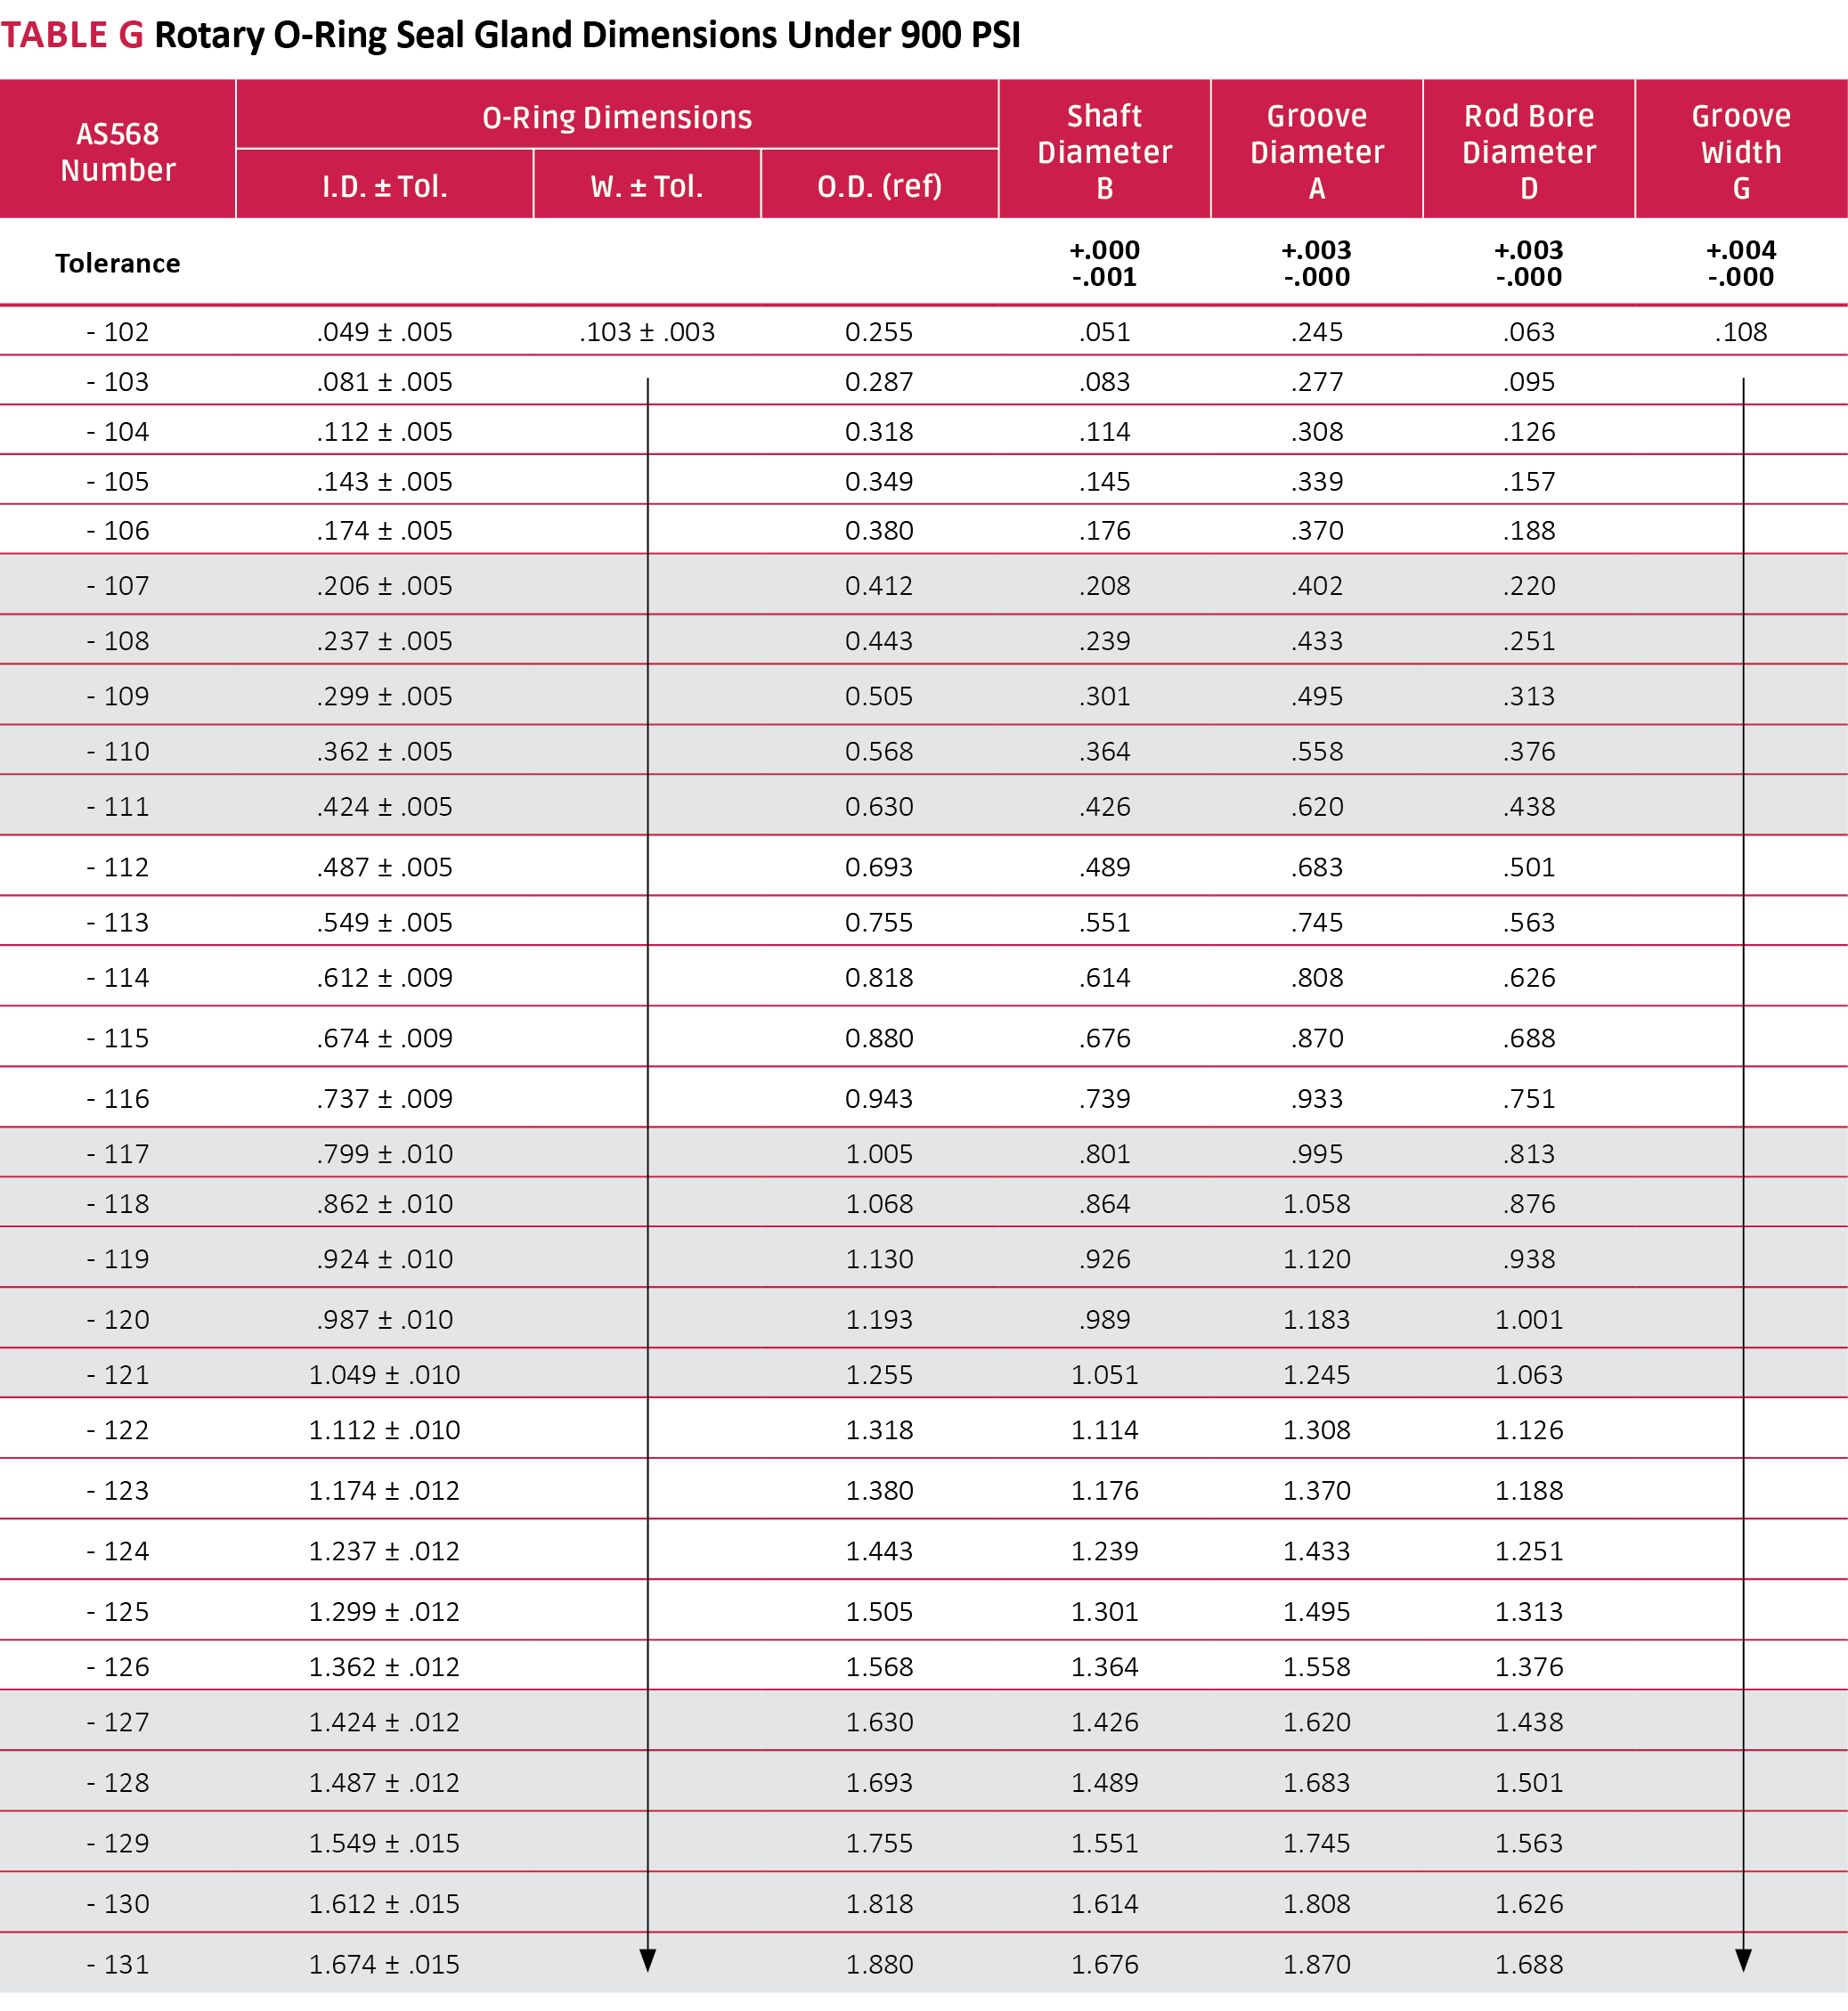The width and height of the screenshot is (1848, 2011).
Task: Click the O-Ring Dimensions header
Action: pyautogui.click(x=617, y=117)
